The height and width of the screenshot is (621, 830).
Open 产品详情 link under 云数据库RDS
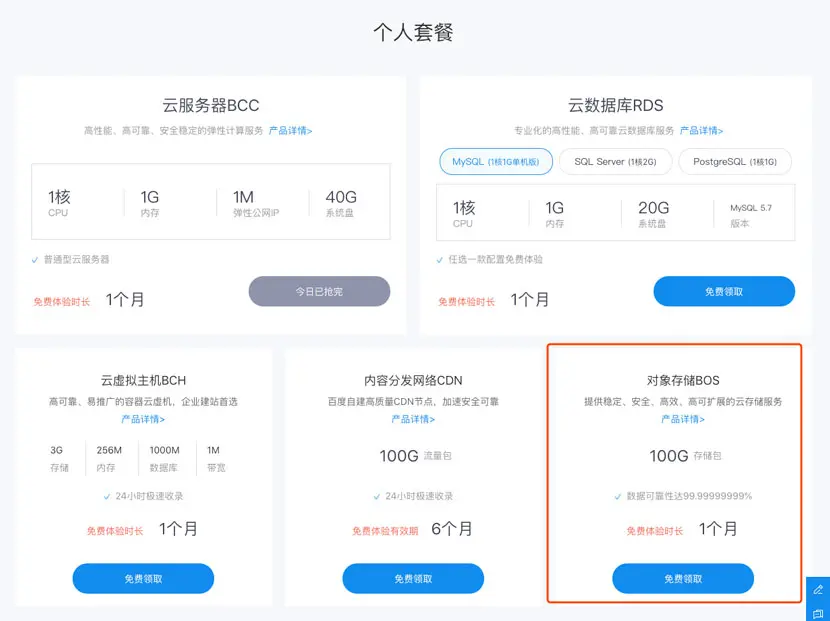pyautogui.click(x=701, y=130)
